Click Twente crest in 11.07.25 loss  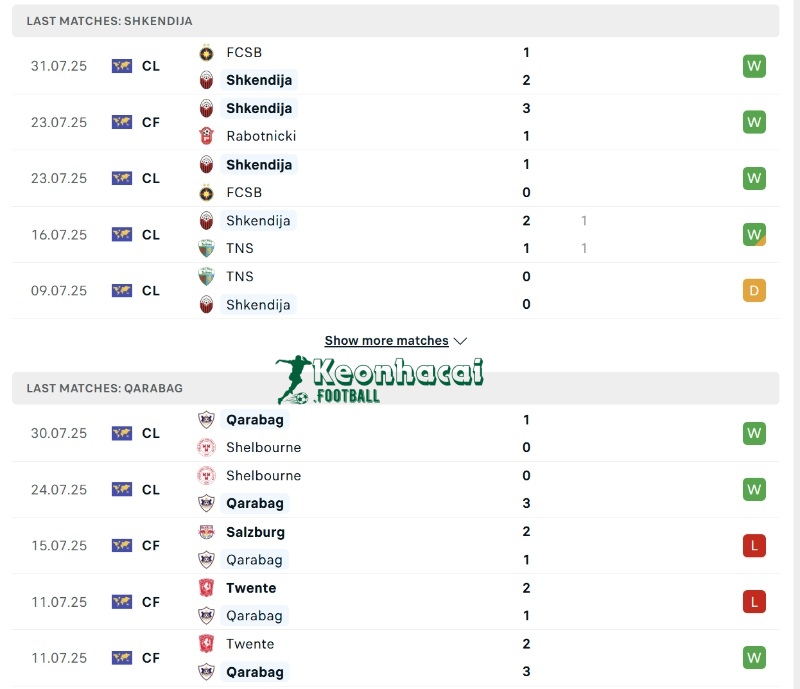[206, 588]
